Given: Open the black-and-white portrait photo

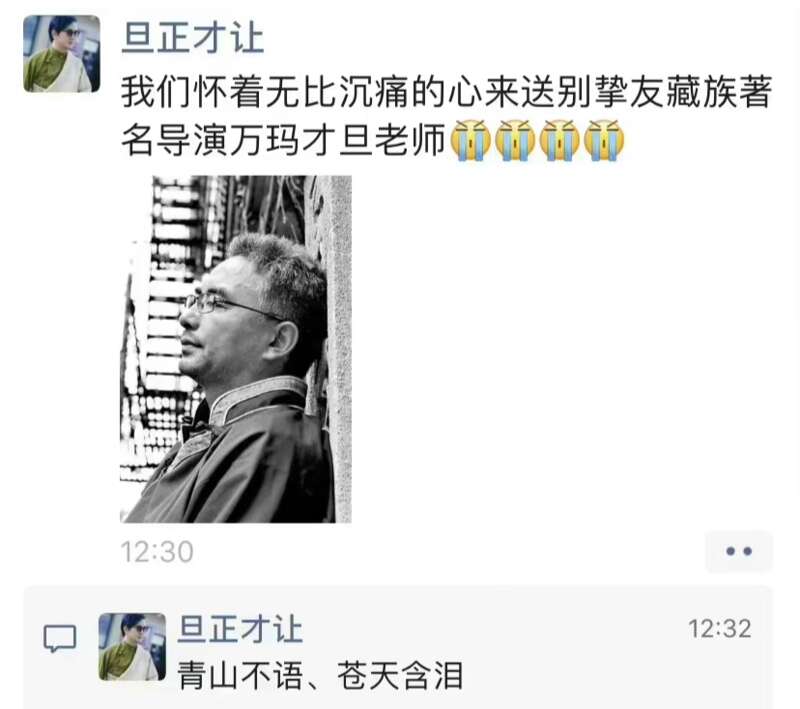Looking at the screenshot, I should pos(236,349).
